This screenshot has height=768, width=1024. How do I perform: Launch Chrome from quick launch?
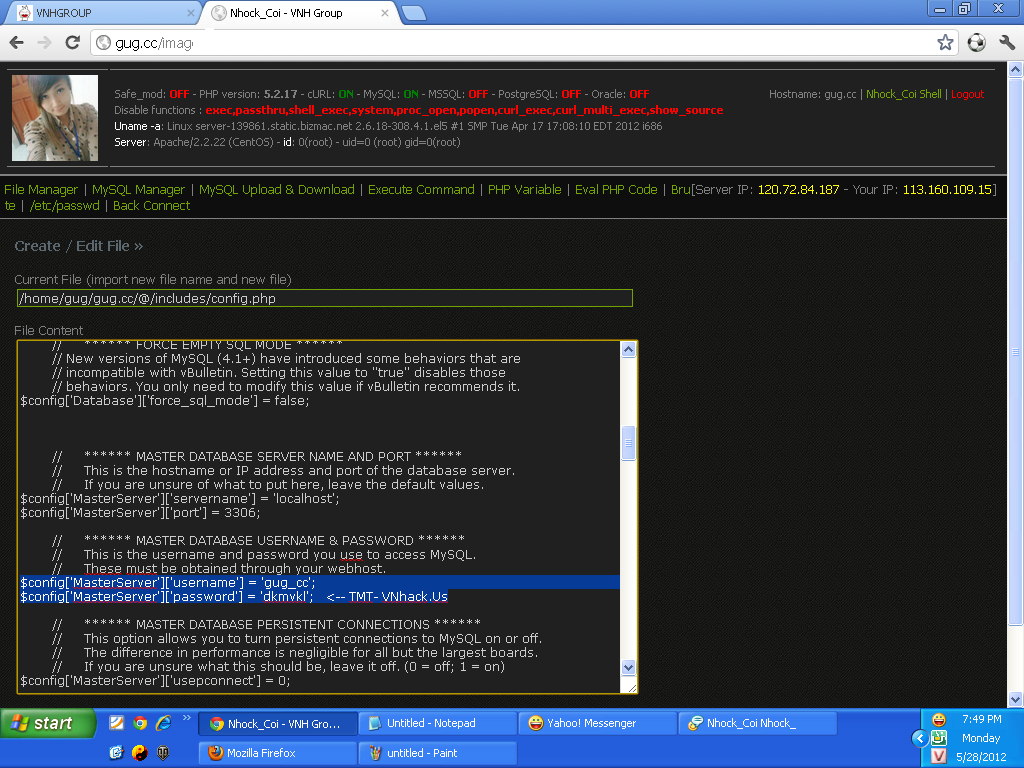click(140, 723)
